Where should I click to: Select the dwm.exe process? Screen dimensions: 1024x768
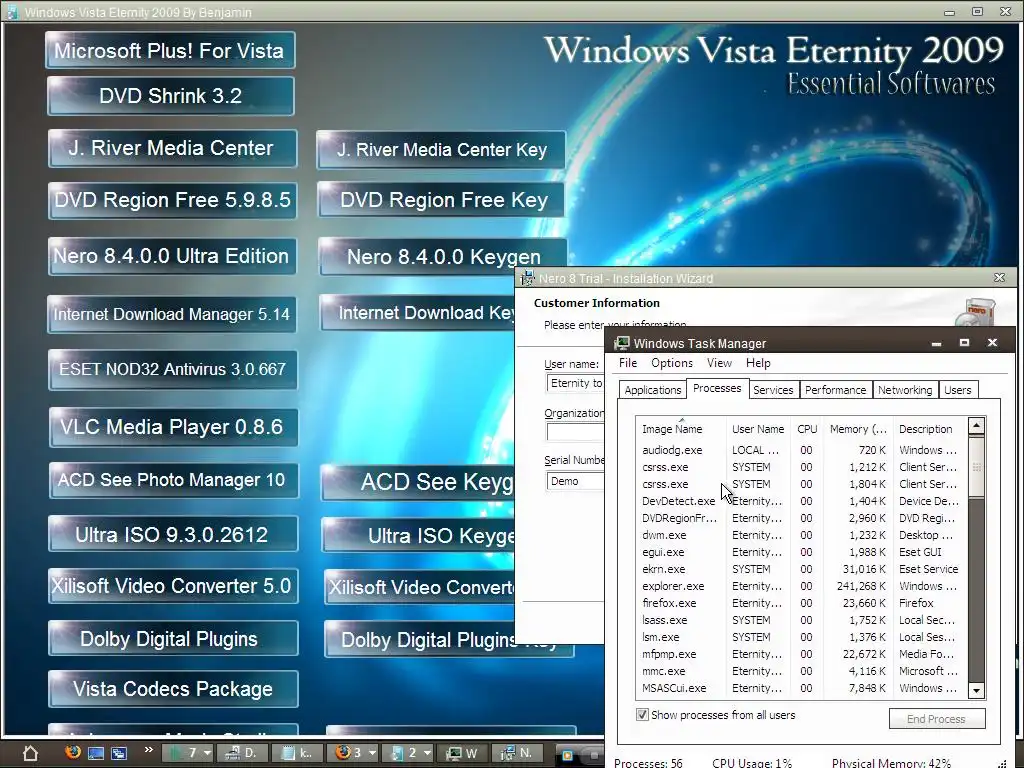(x=801, y=535)
